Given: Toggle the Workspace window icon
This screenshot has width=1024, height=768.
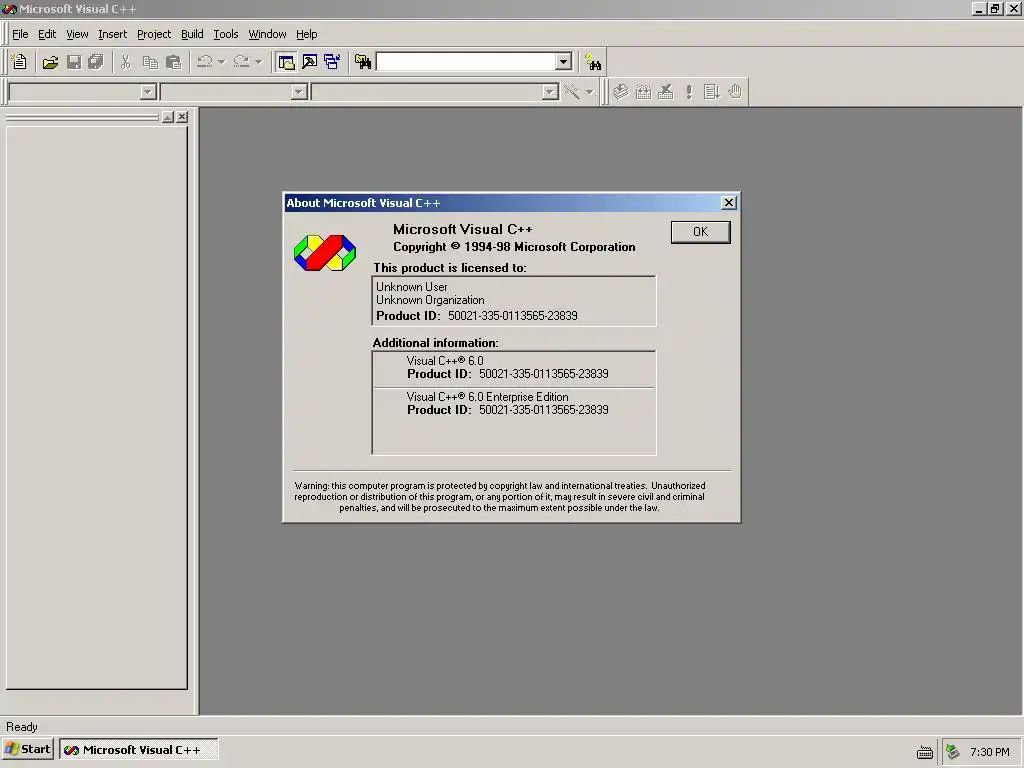Looking at the screenshot, I should pyautogui.click(x=286, y=62).
